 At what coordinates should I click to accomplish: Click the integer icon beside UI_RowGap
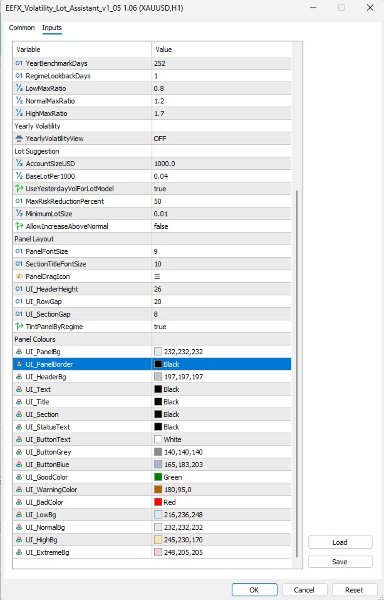point(19,302)
